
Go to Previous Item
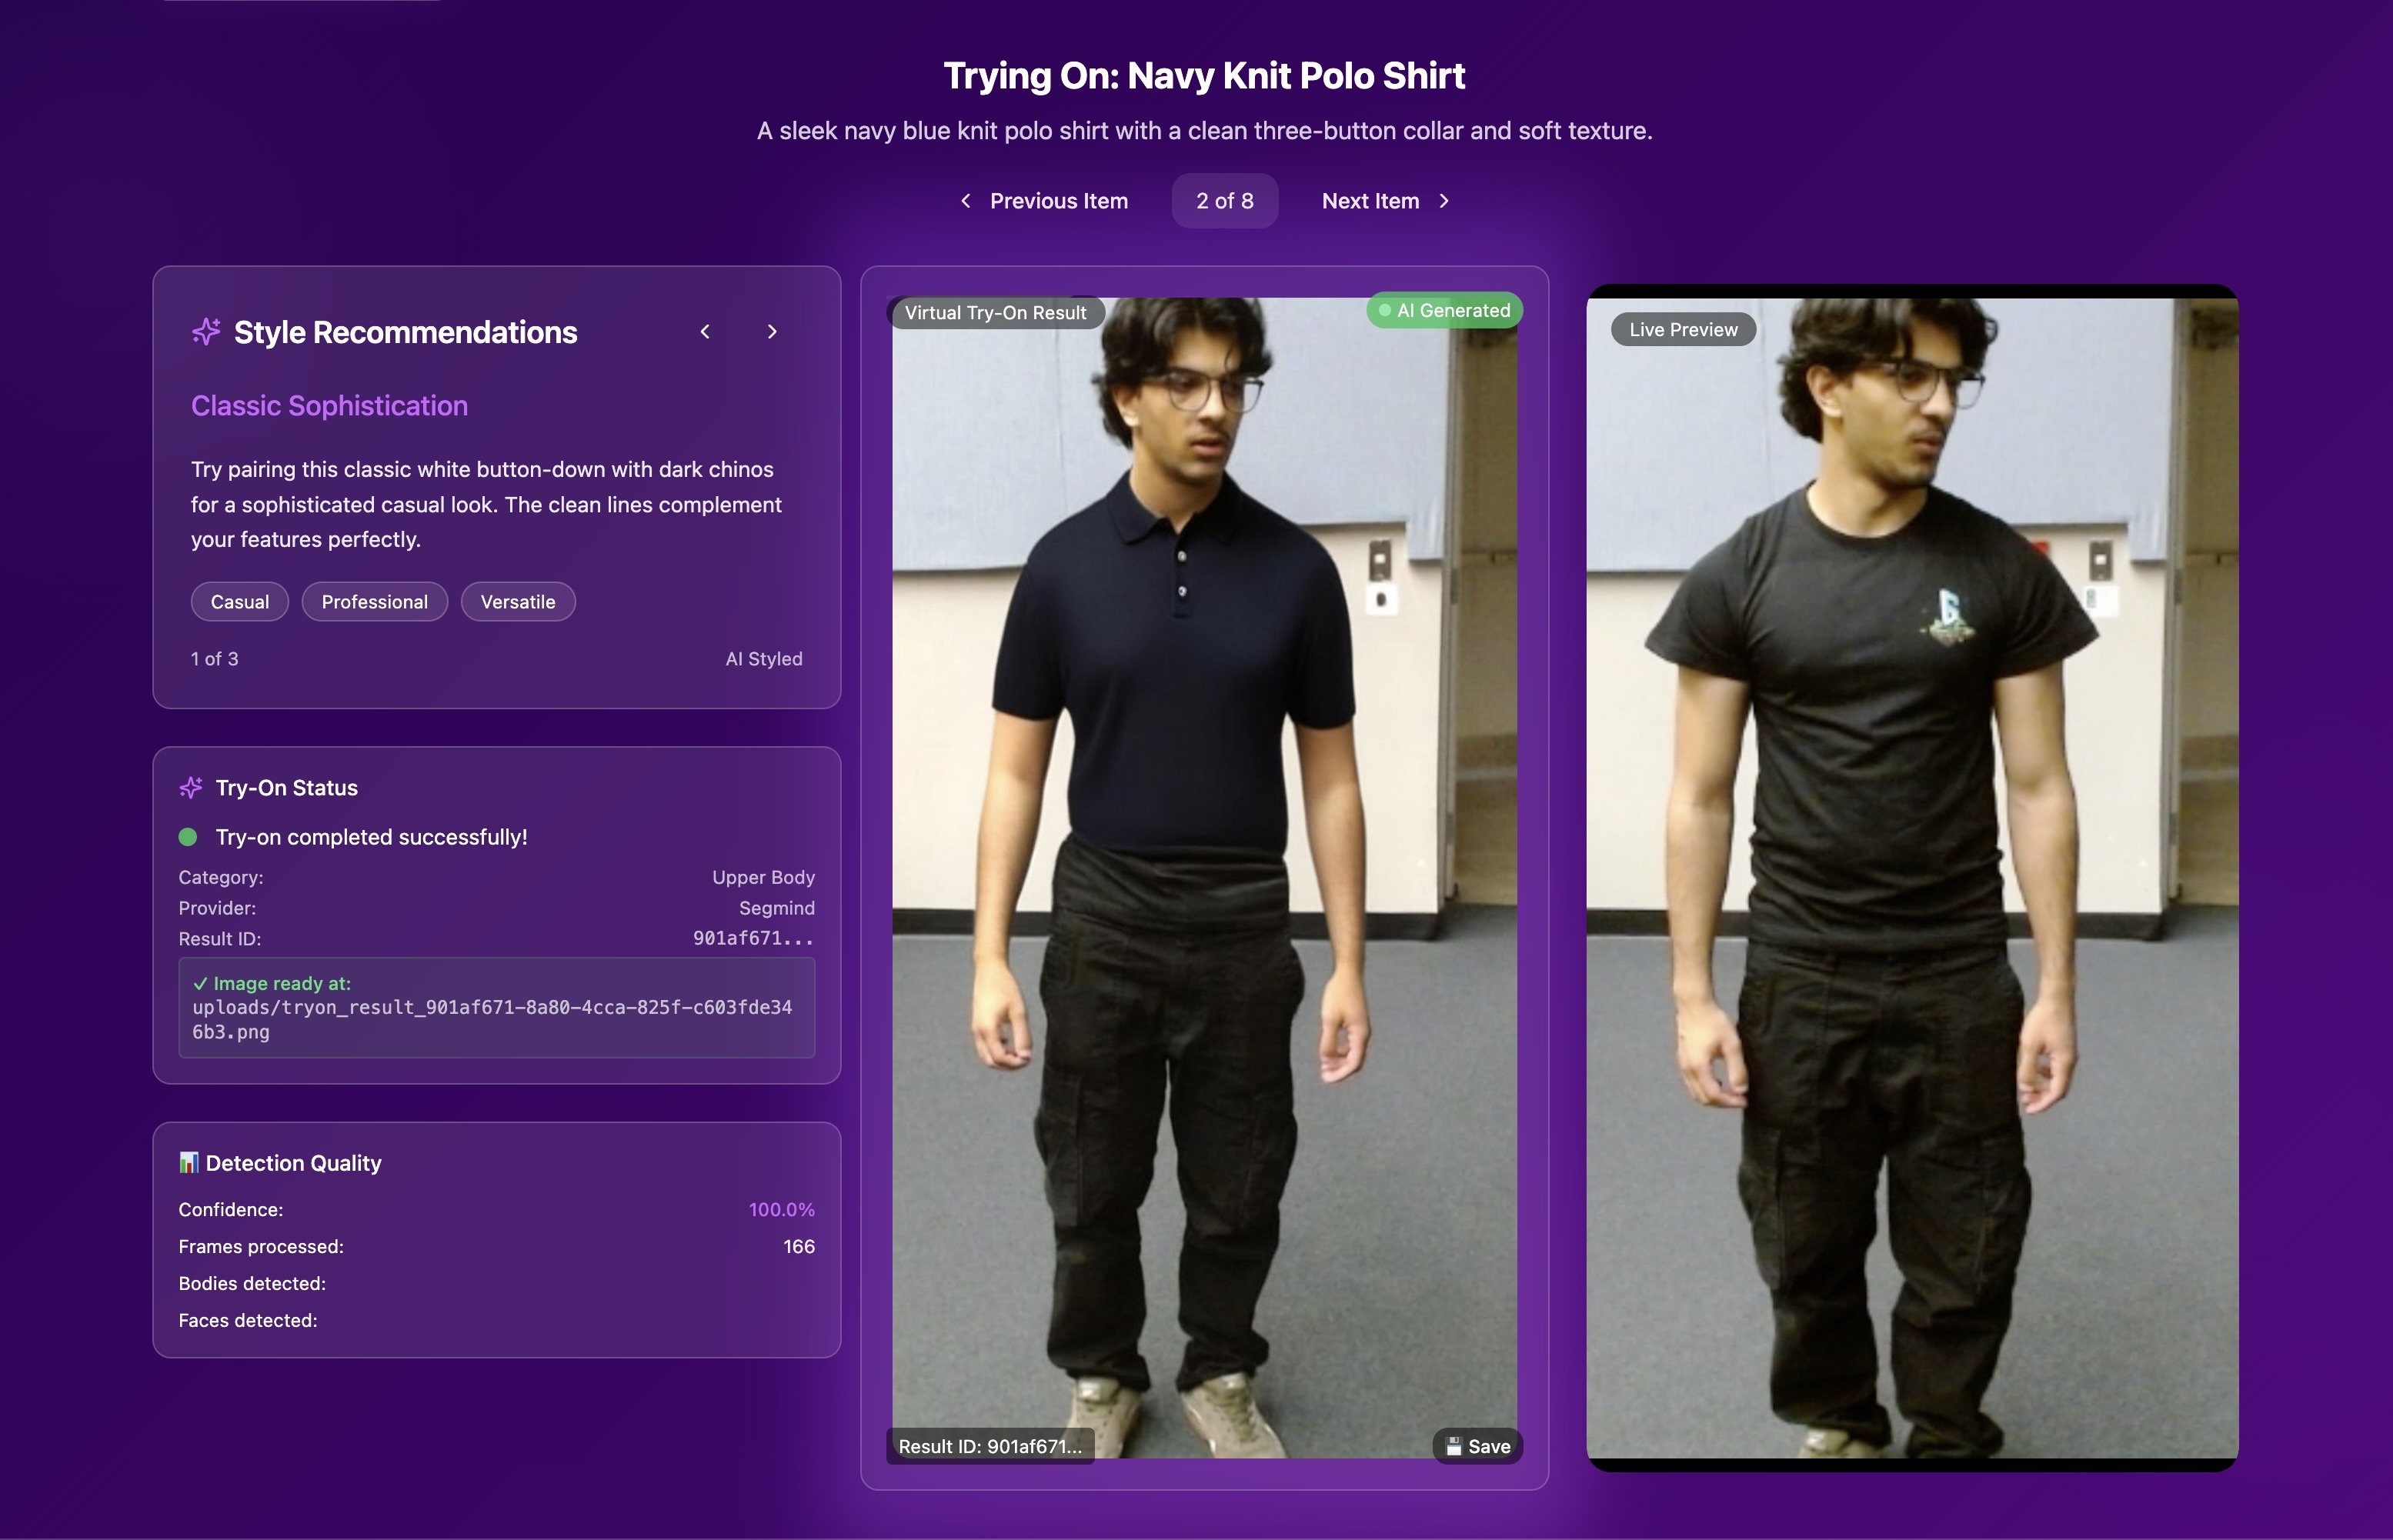point(1058,201)
